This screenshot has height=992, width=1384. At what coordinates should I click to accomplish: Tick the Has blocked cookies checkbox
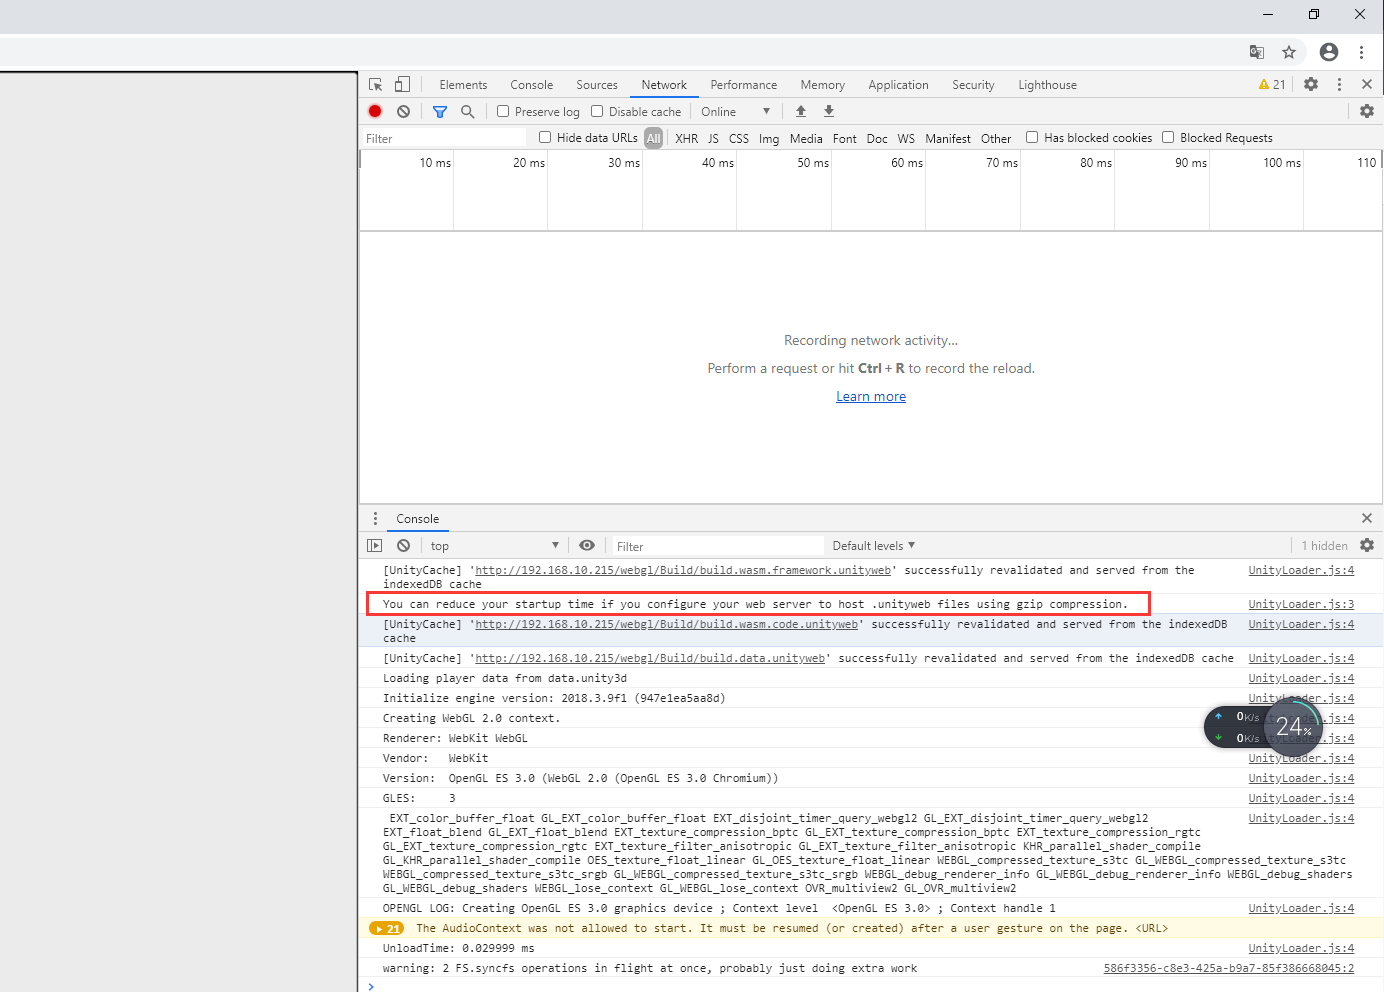click(x=1032, y=137)
